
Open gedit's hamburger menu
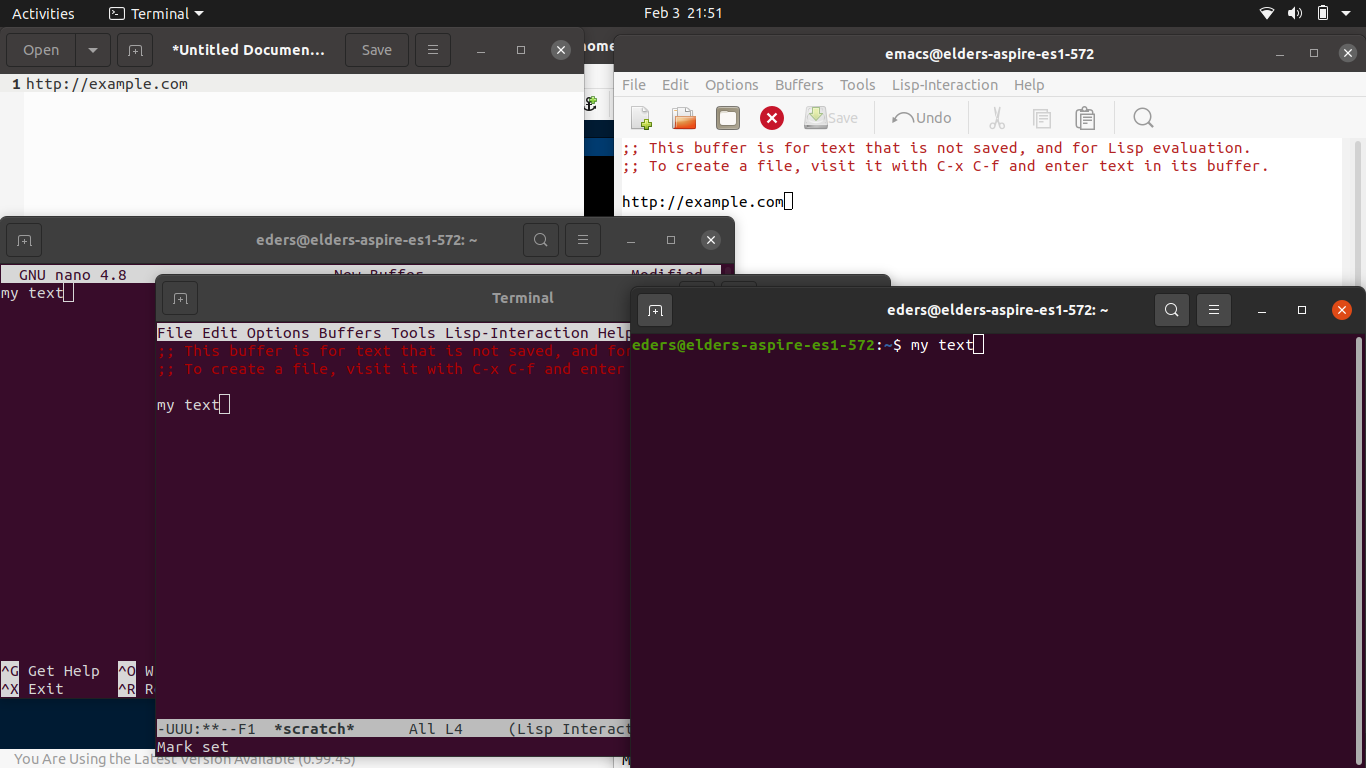coord(432,49)
